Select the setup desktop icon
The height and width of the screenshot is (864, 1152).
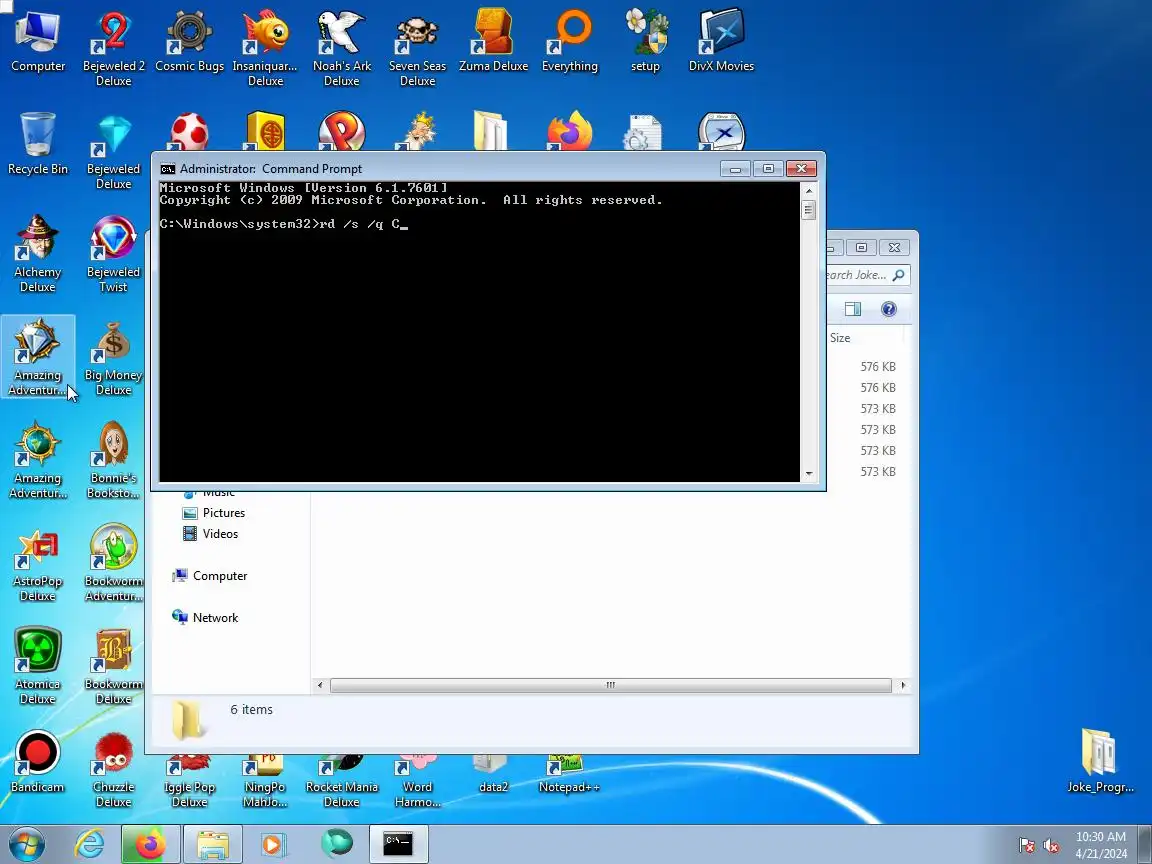click(x=645, y=40)
